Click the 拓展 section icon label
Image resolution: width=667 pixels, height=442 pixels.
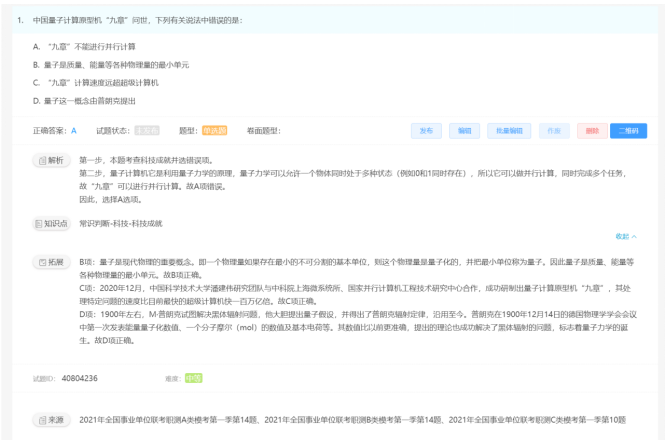(50, 262)
